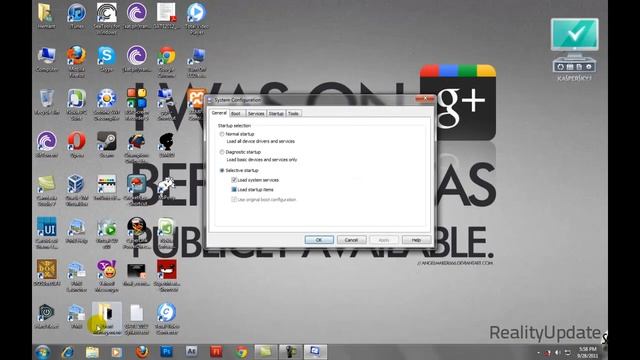Open the BitTorrent shortcut beside Opera
Image resolution: width=640 pixels, height=360 pixels.
tap(47, 145)
